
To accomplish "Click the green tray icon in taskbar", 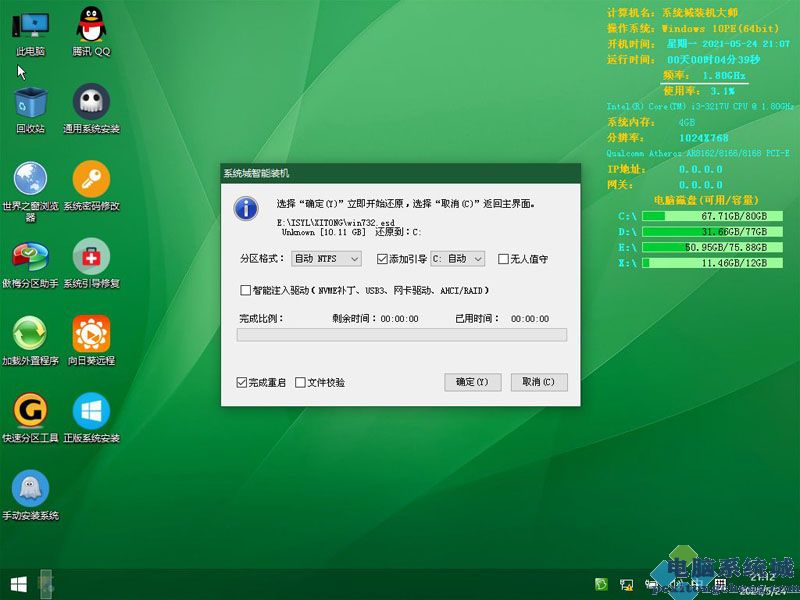I will [x=602, y=585].
